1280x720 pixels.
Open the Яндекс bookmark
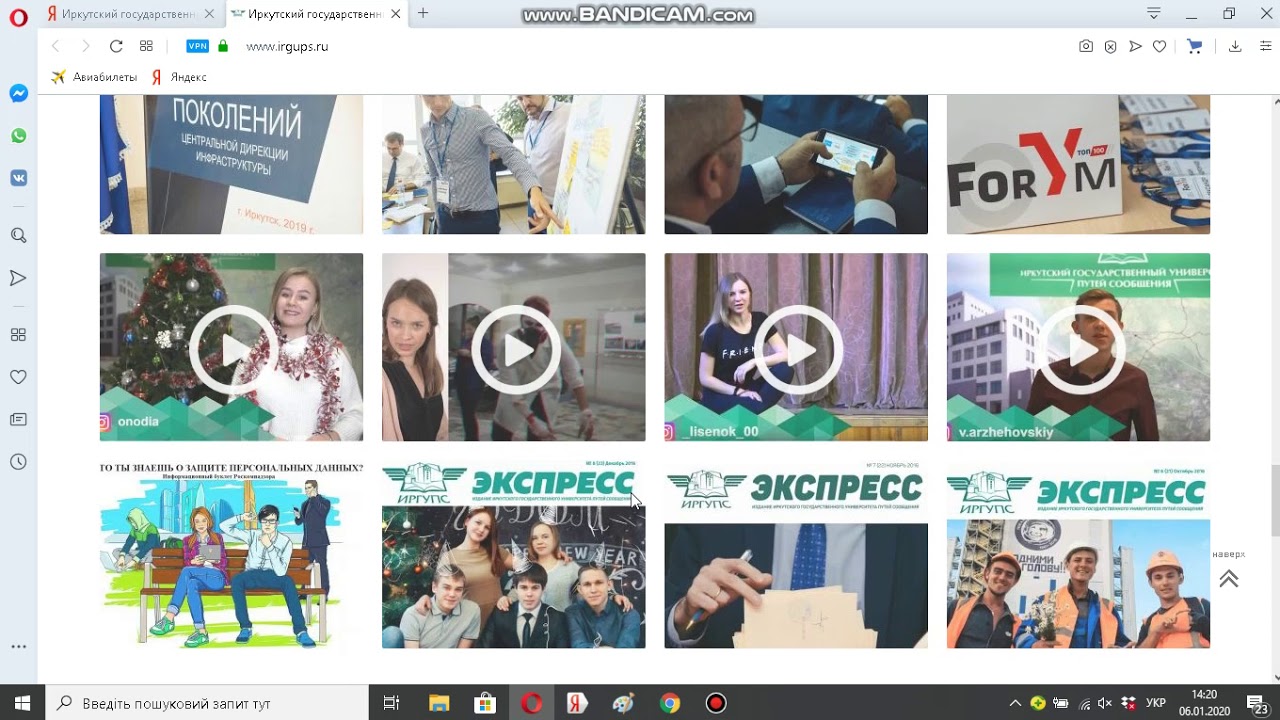[x=179, y=77]
